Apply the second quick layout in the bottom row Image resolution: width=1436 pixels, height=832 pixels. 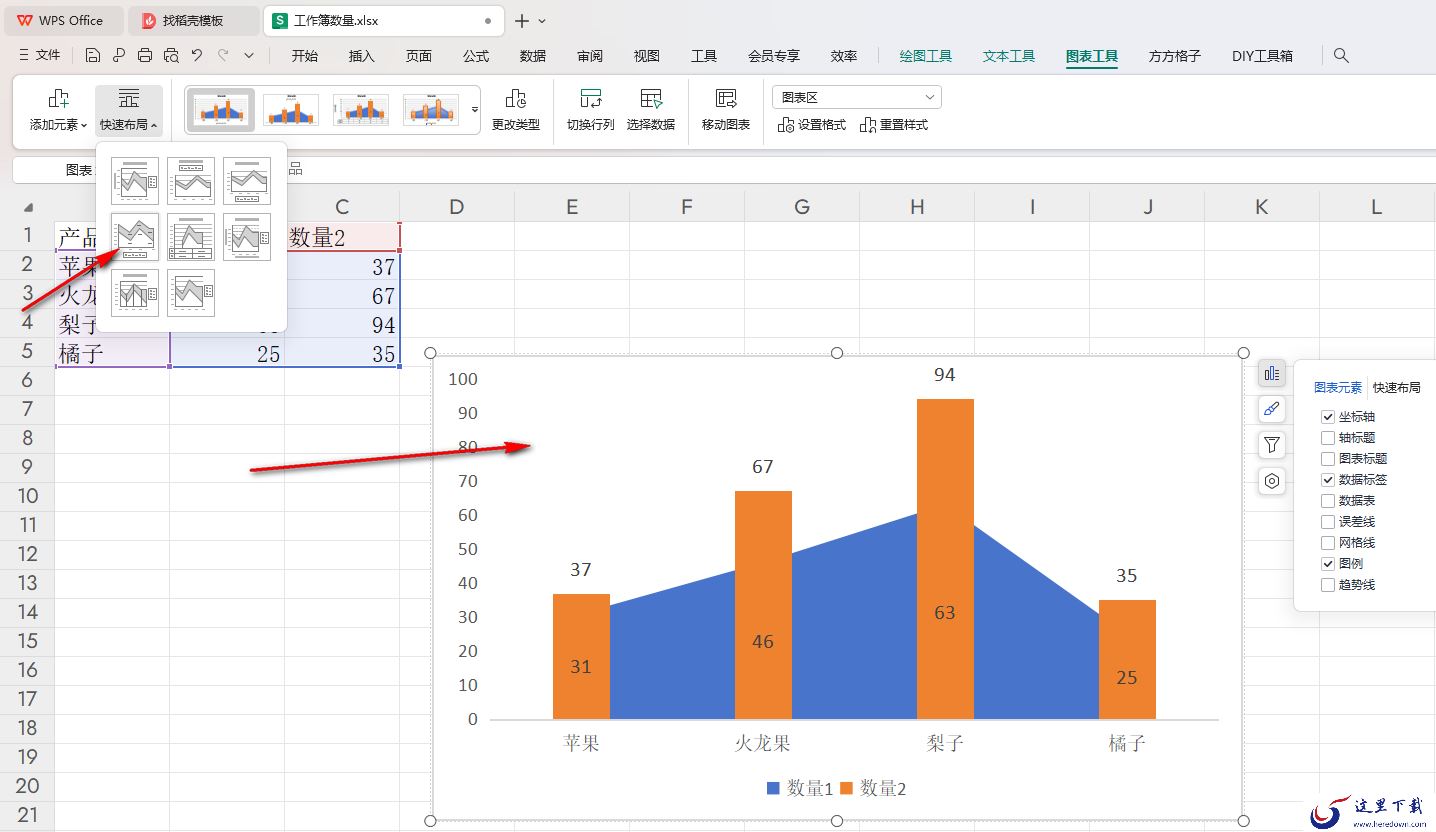pyautogui.click(x=191, y=293)
